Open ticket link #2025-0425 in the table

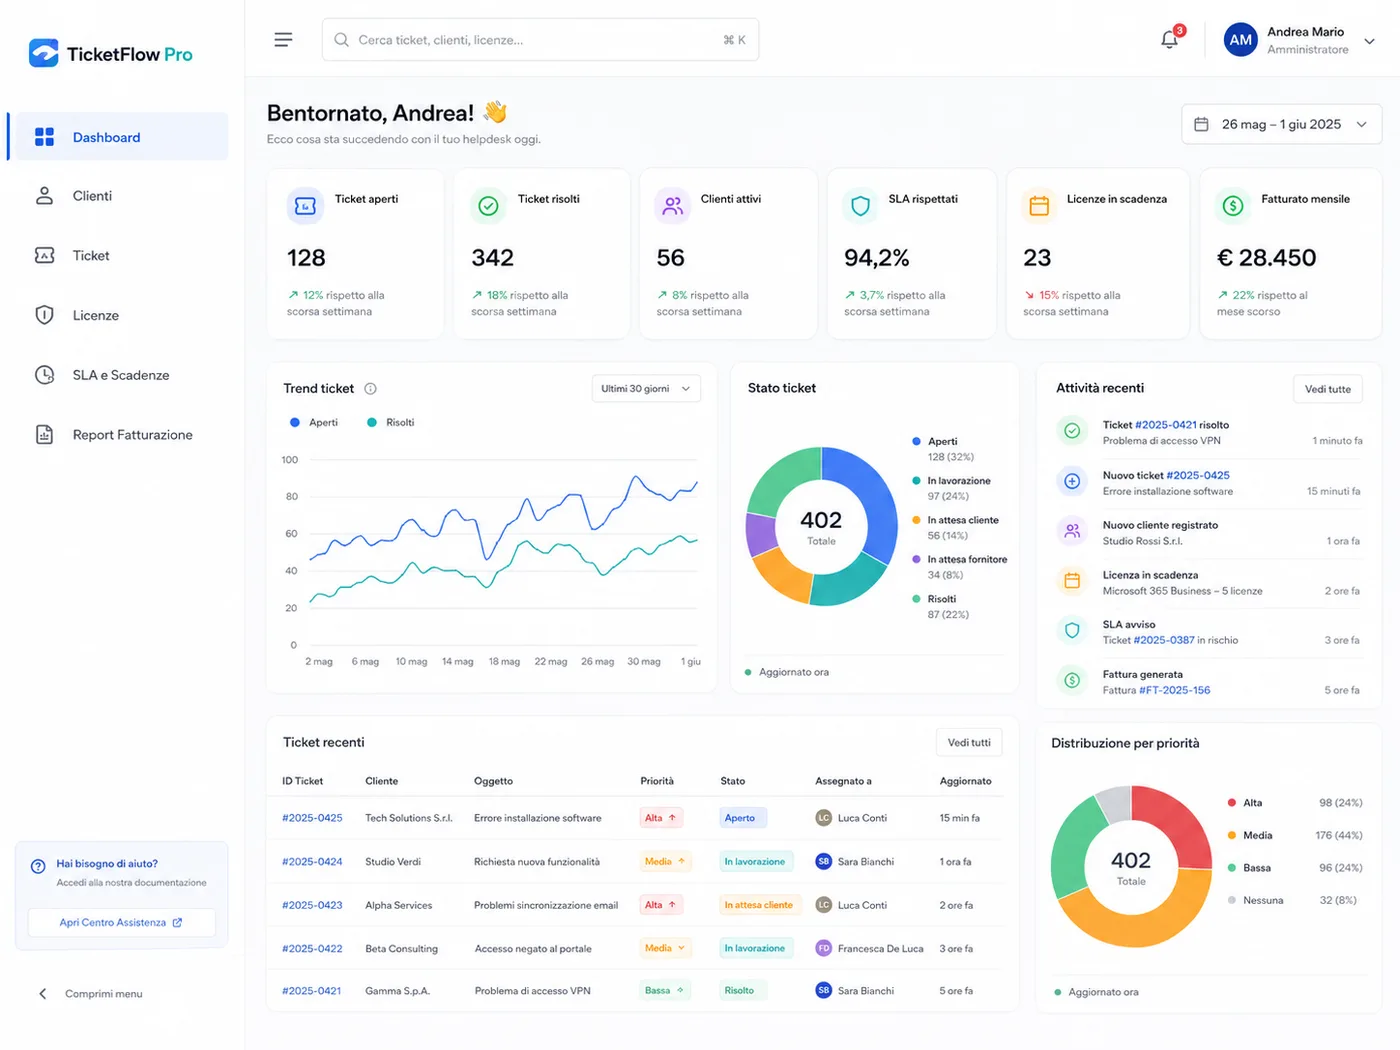click(x=312, y=818)
